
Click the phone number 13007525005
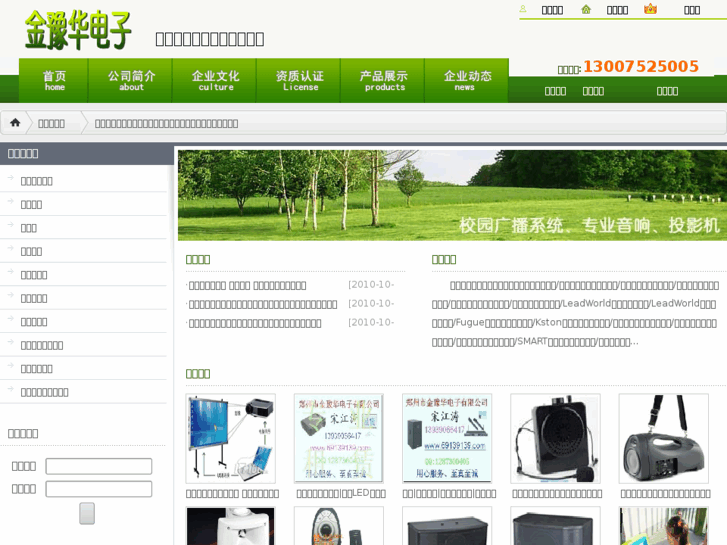click(x=641, y=66)
